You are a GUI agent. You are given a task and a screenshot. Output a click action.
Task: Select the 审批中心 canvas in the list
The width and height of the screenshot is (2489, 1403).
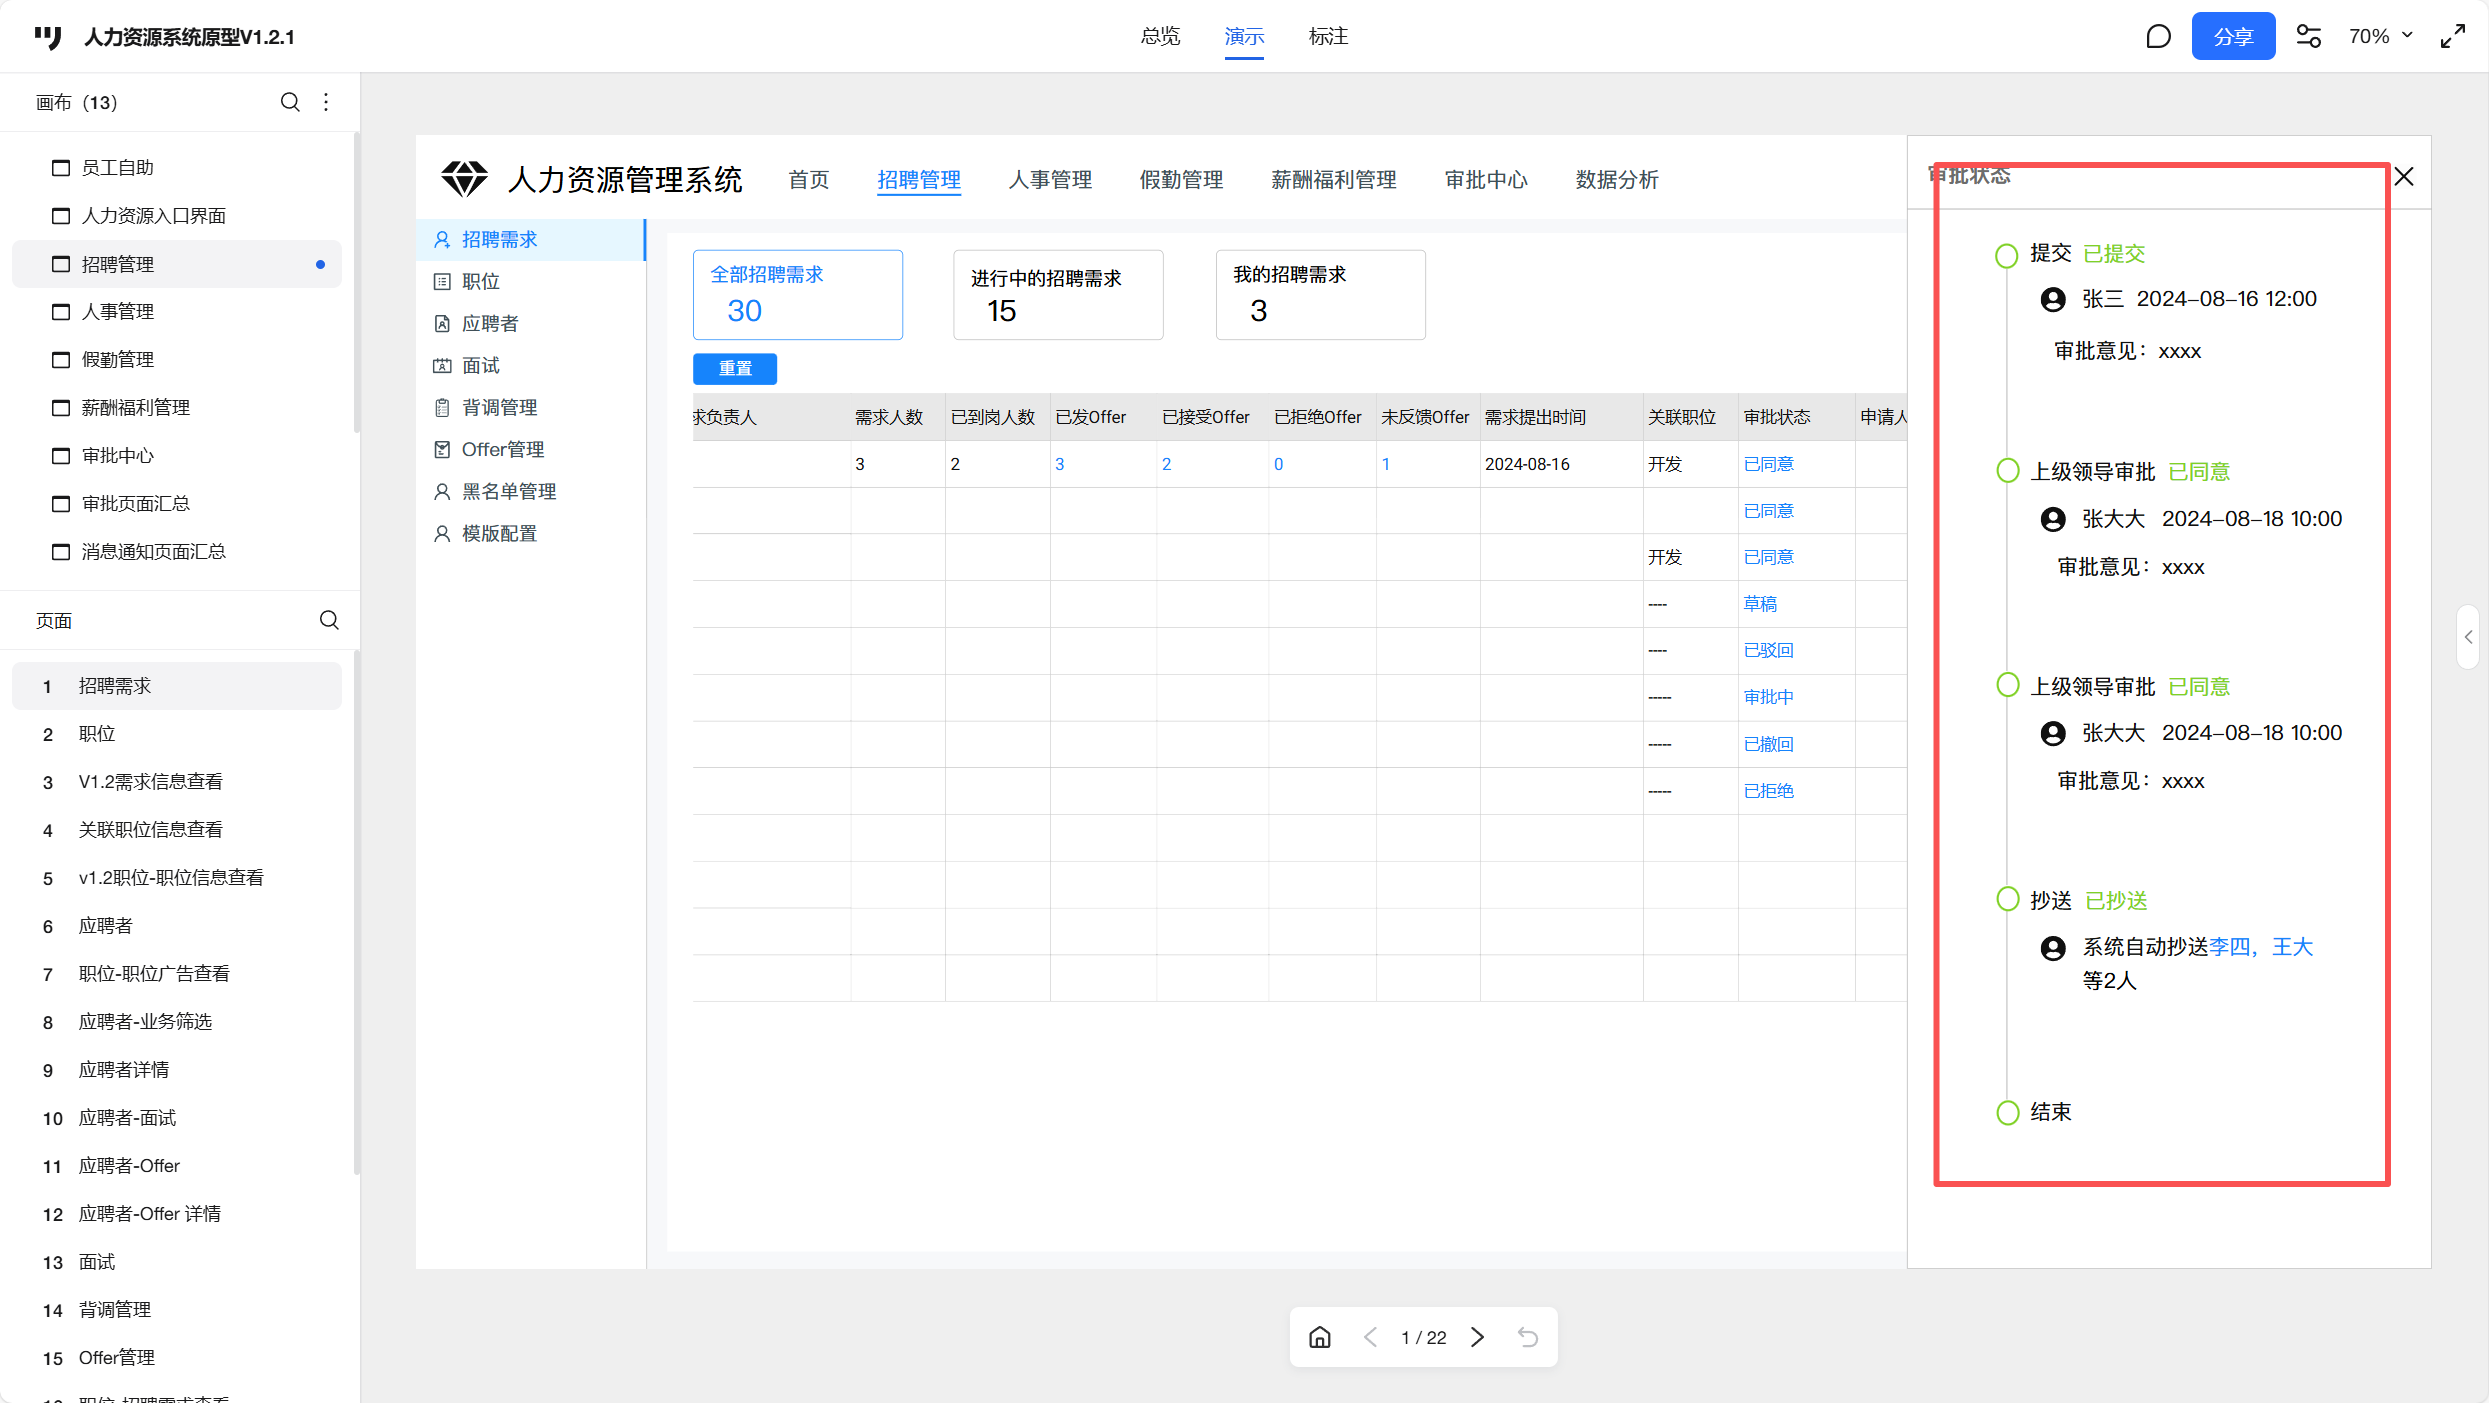click(118, 456)
